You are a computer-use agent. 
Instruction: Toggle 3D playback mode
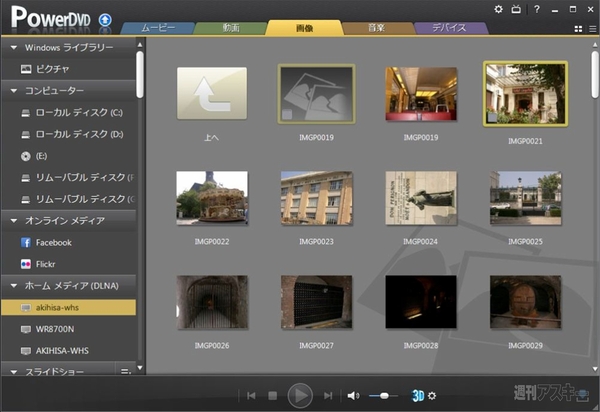pos(418,396)
